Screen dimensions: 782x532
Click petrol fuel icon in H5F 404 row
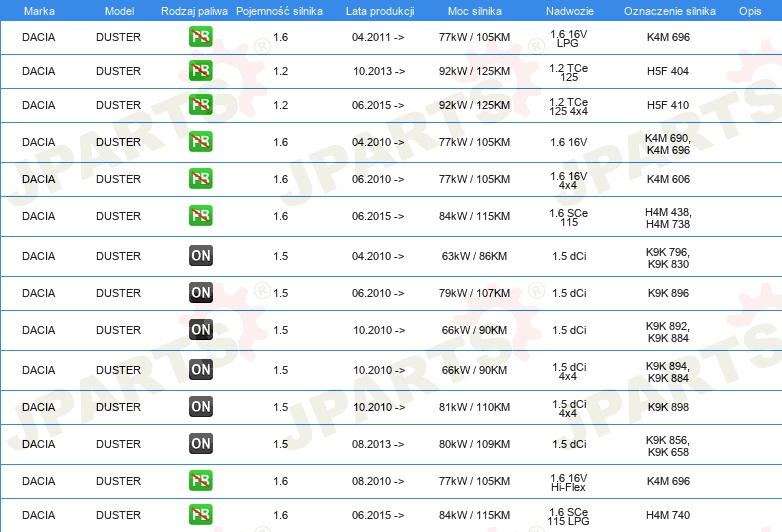coord(200,71)
